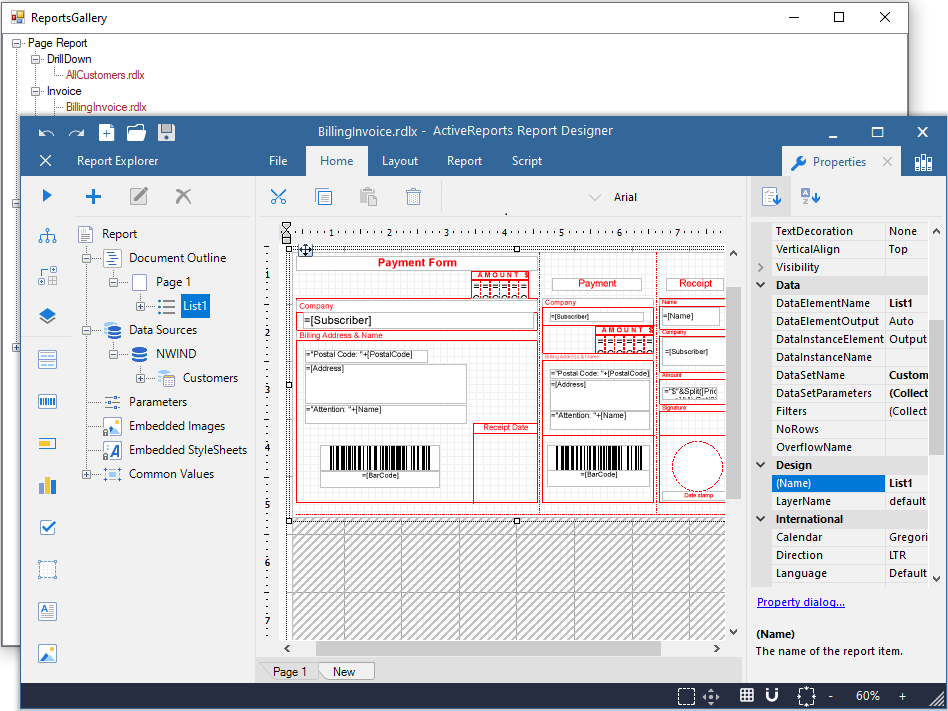Select the Image control in the toolbox

pos(47,654)
